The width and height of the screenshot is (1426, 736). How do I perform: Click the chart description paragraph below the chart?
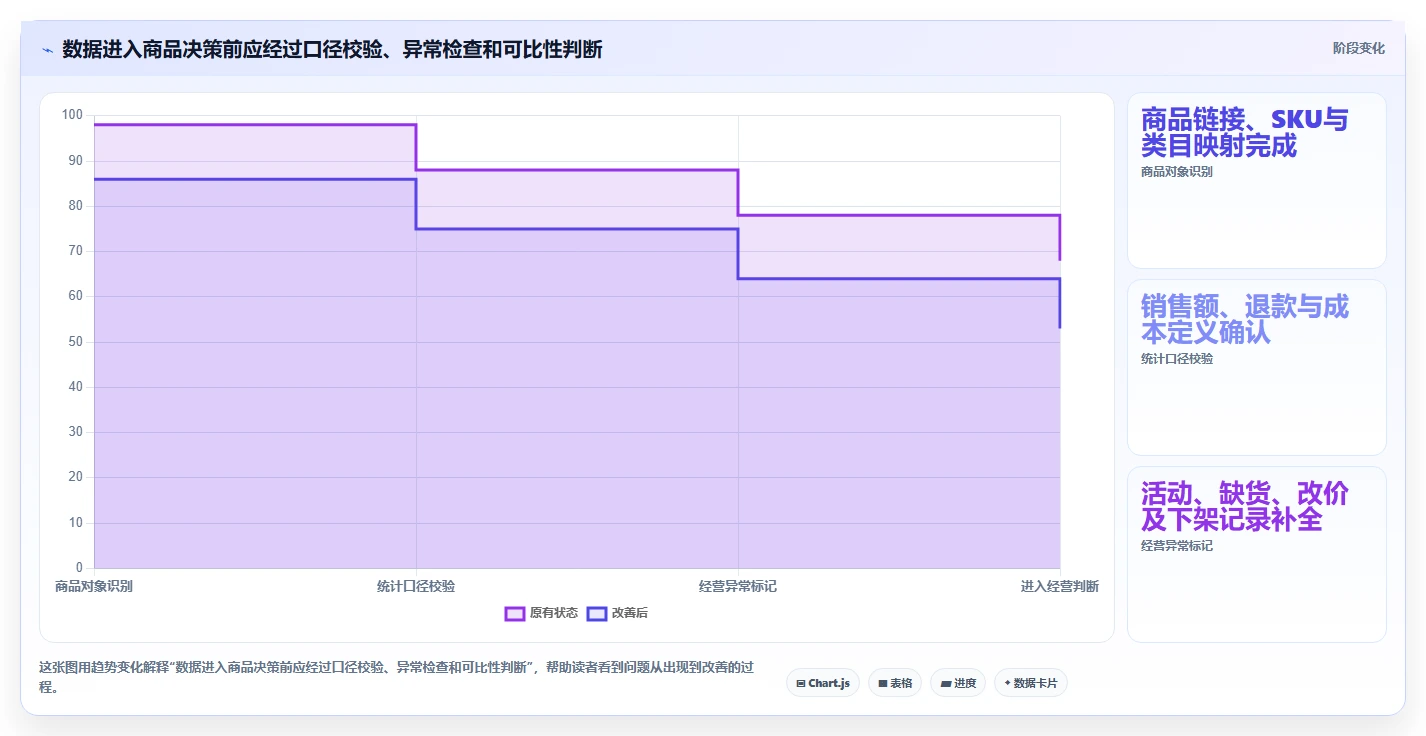(x=396, y=678)
